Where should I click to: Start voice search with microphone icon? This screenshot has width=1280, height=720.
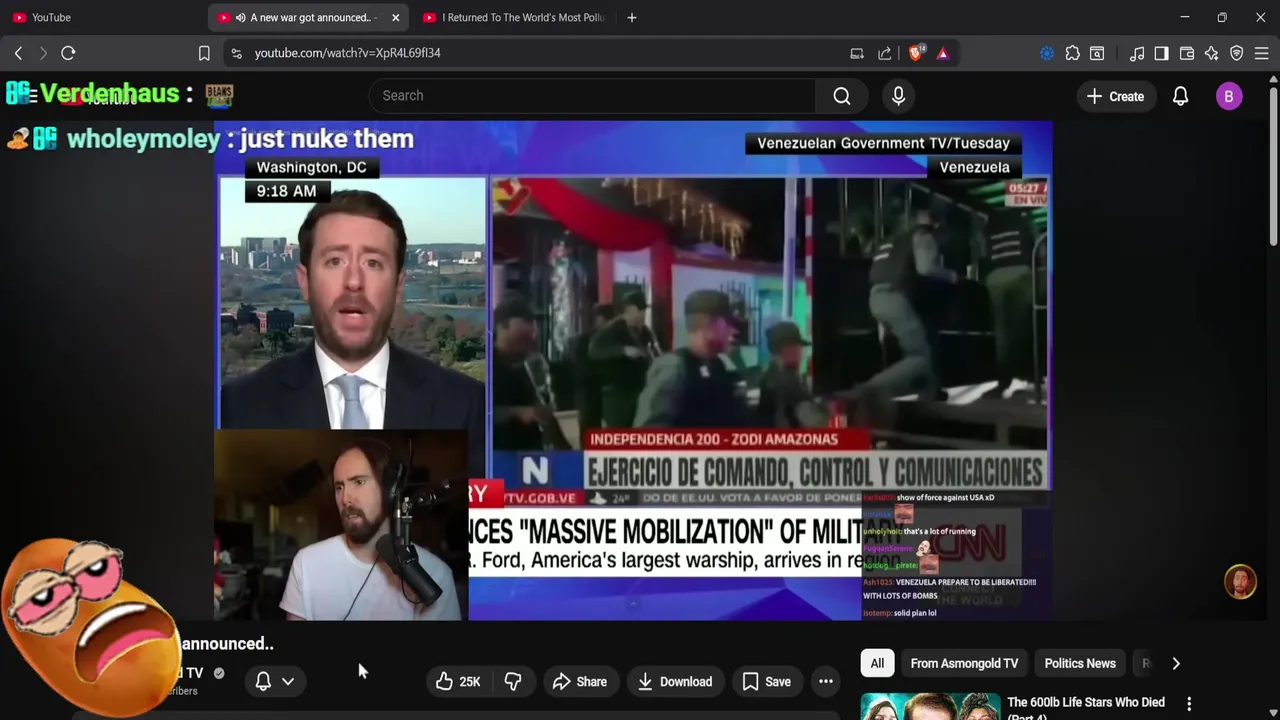click(x=898, y=96)
